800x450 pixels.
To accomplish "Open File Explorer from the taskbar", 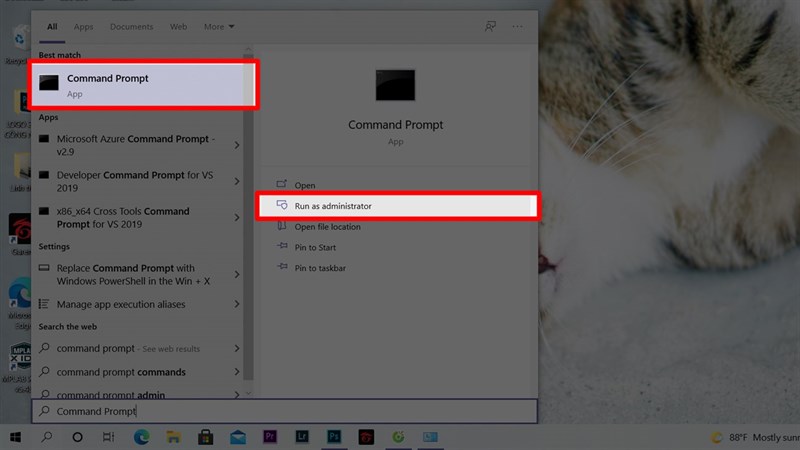I will tap(173, 437).
